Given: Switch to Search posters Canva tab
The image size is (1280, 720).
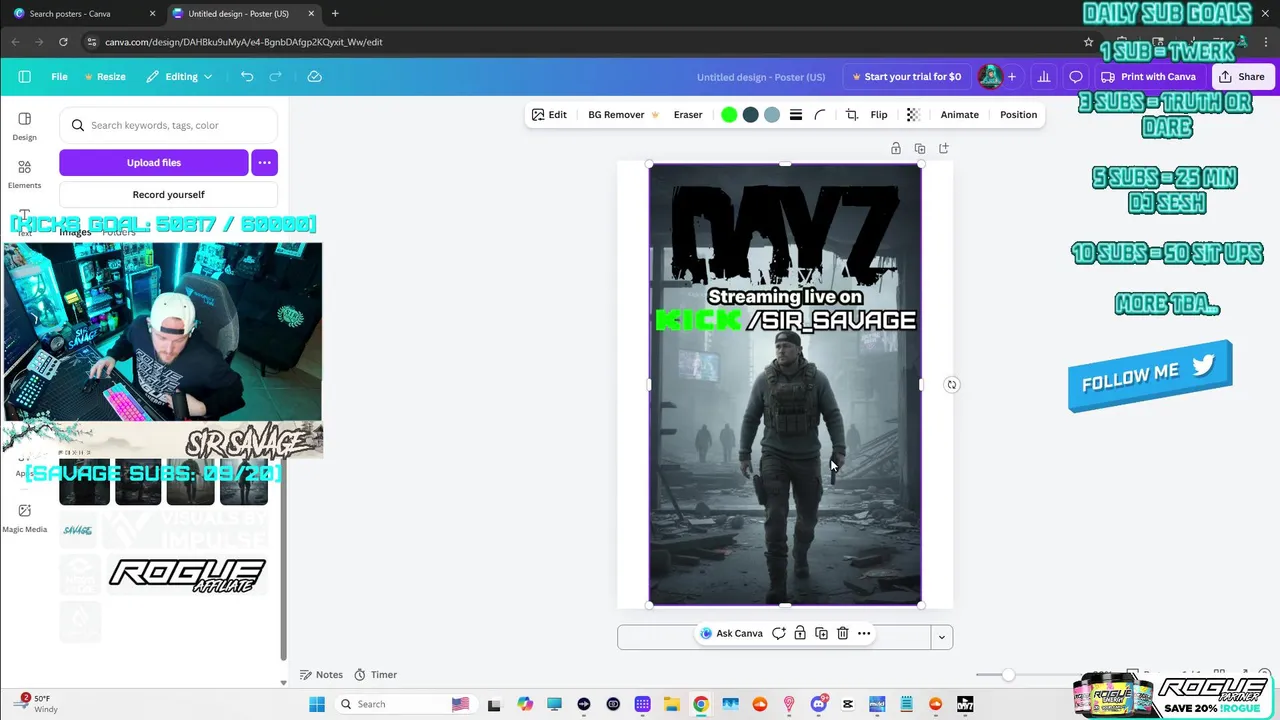Looking at the screenshot, I should click(x=84, y=13).
